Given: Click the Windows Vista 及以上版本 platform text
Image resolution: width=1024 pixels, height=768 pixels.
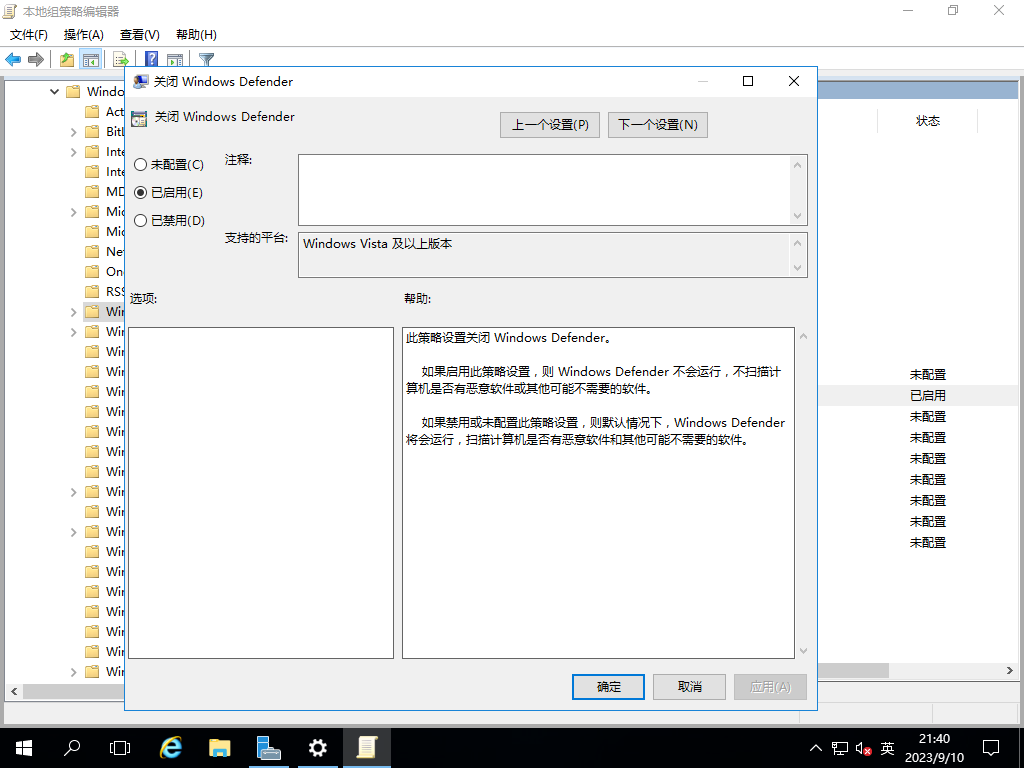Looking at the screenshot, I should [x=377, y=244].
